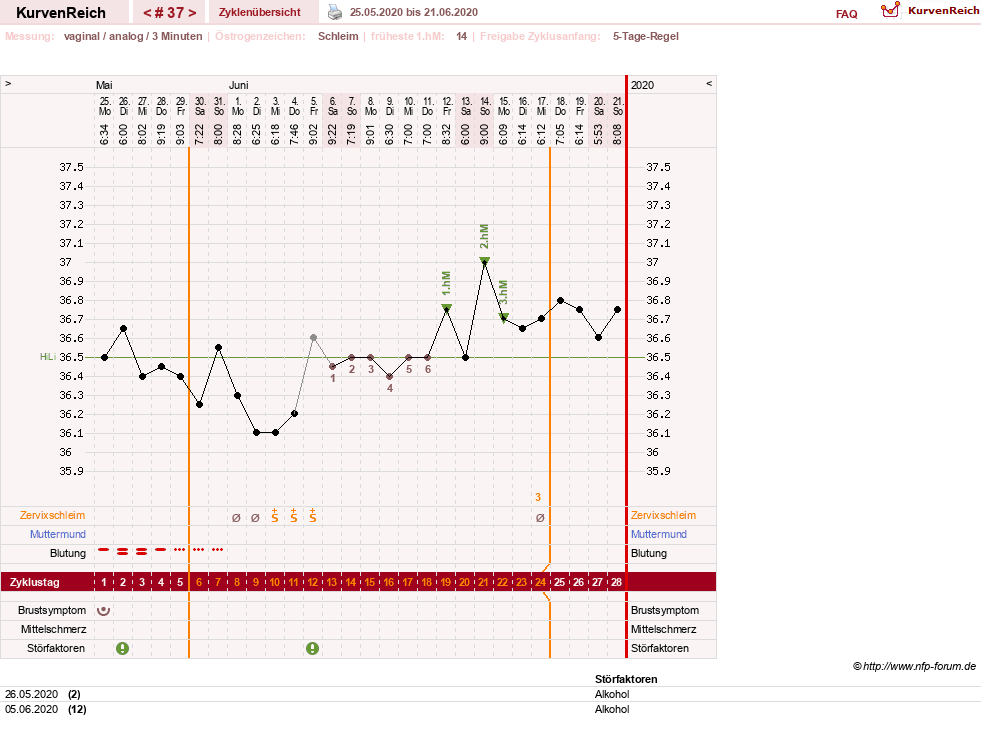Click the '# 37' cycle number
Image resolution: width=981 pixels, height=738 pixels.
click(170, 13)
